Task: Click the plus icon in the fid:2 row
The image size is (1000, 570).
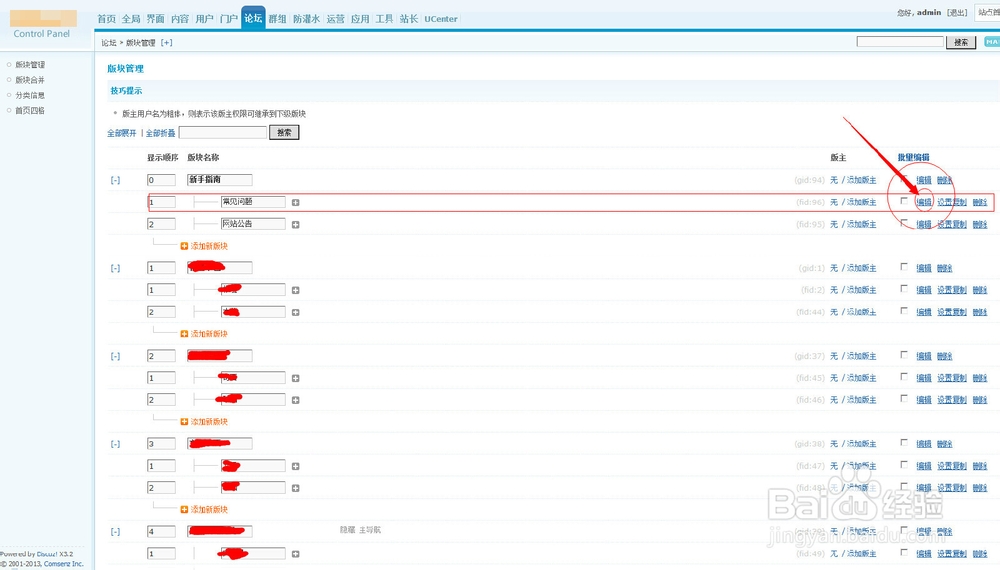Action: pyautogui.click(x=295, y=290)
